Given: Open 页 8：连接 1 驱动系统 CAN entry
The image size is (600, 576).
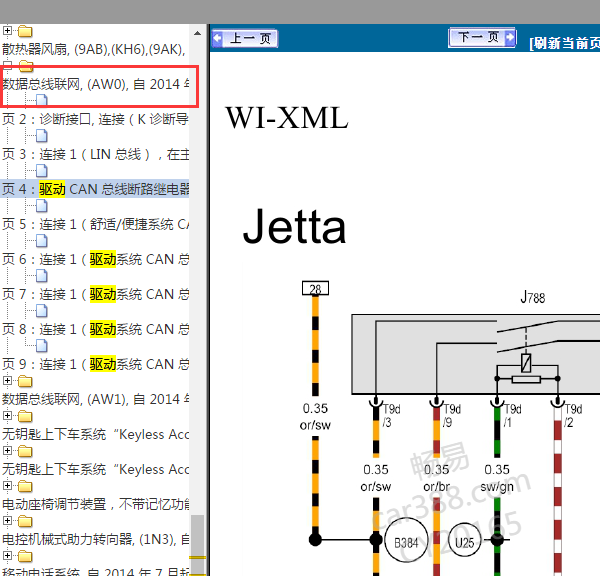Looking at the screenshot, I should pos(95,329).
